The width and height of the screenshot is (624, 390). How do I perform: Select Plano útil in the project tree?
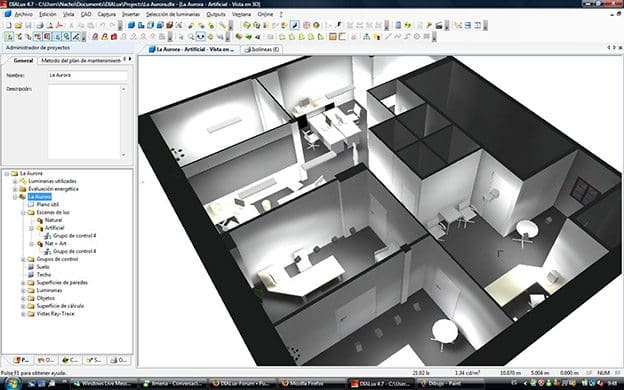point(48,205)
